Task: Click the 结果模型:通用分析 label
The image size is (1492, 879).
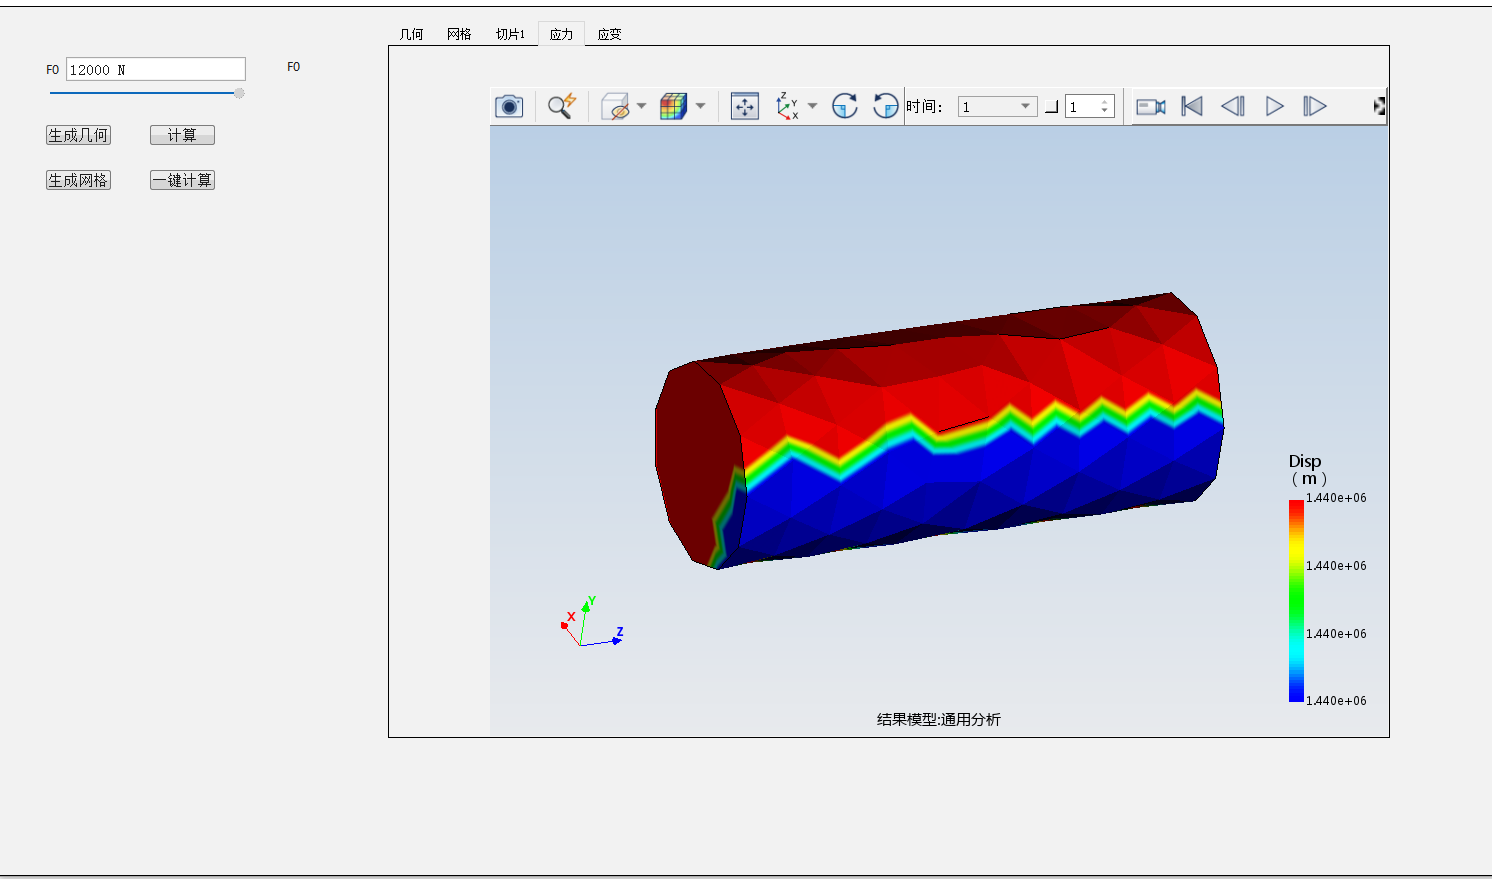Action: 938,719
